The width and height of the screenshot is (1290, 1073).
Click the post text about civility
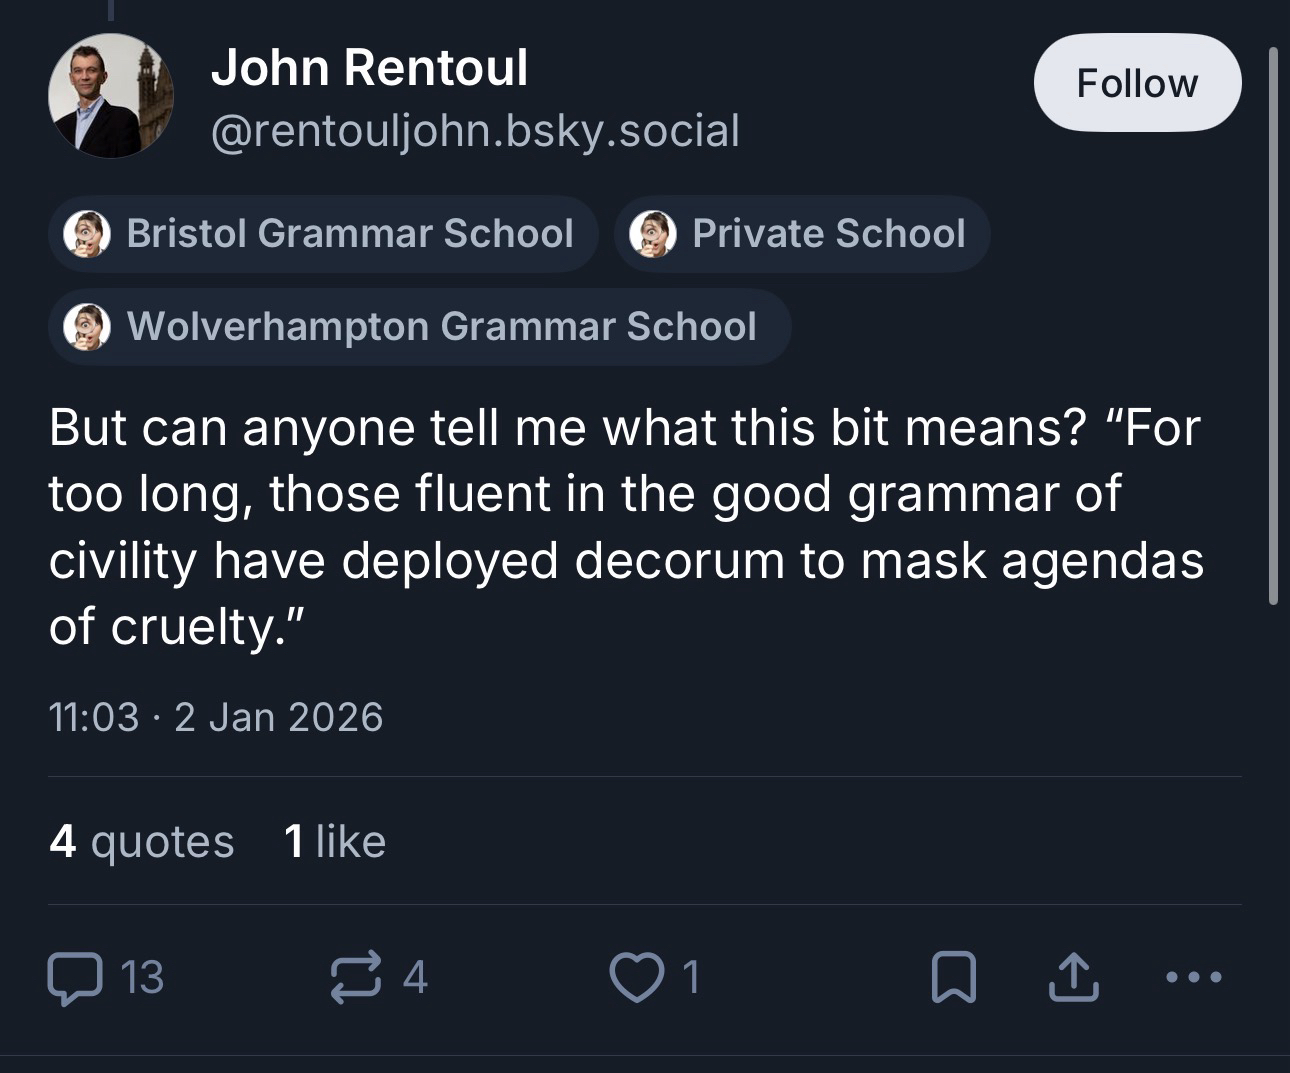[625, 527]
